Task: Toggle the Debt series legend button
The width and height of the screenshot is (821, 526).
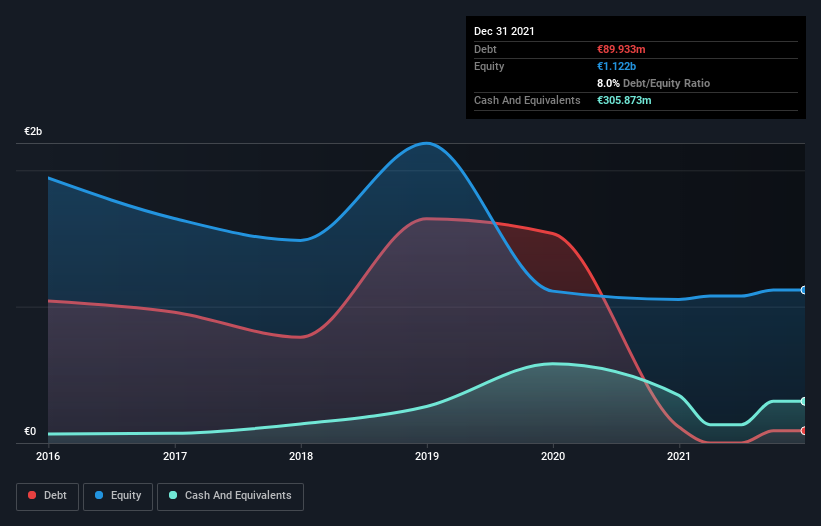Action: pos(48,496)
